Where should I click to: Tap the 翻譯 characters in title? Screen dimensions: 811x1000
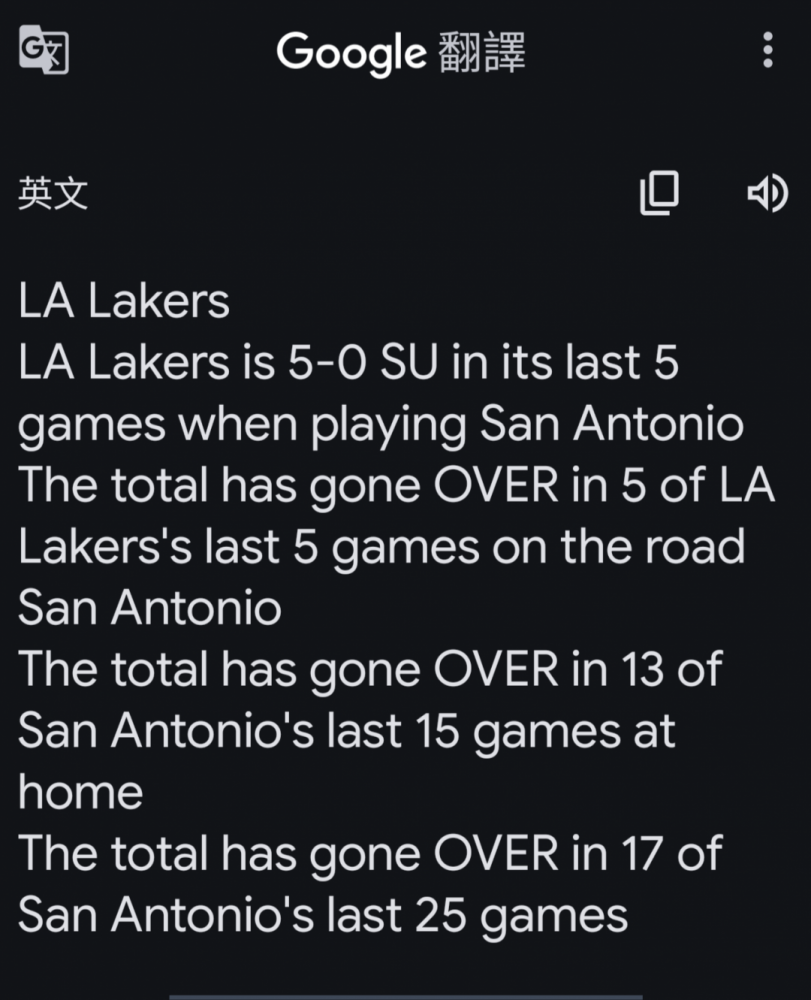click(x=482, y=52)
